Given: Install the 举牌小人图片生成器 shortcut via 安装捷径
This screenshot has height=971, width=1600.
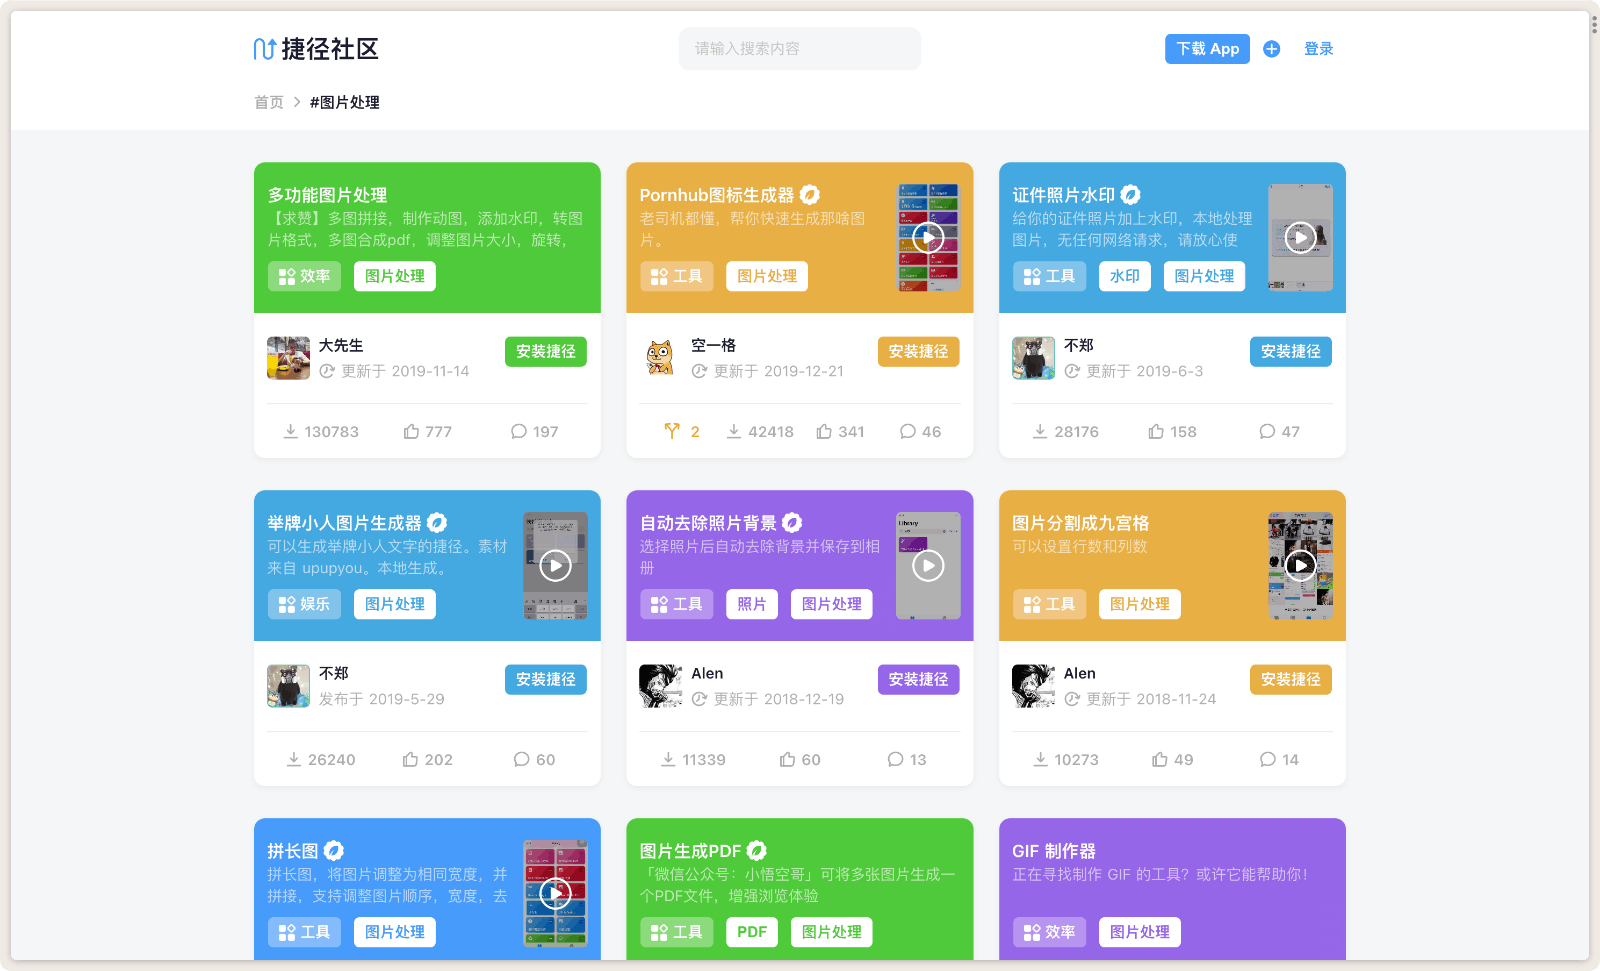Looking at the screenshot, I should (546, 679).
